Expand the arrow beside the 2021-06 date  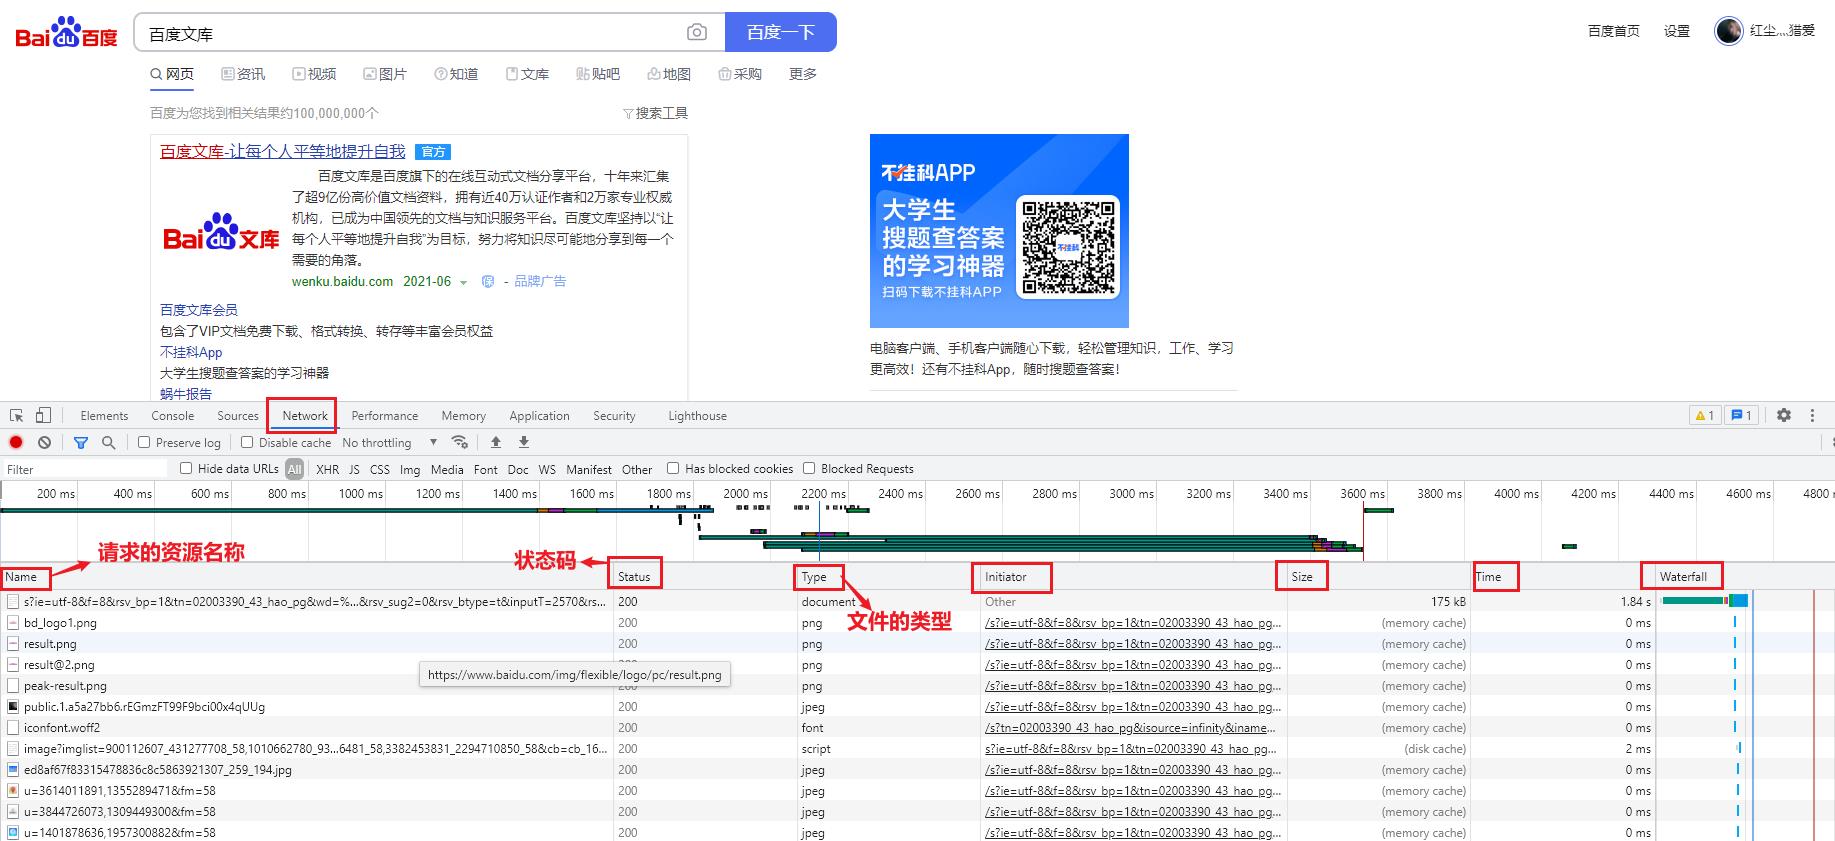463,282
